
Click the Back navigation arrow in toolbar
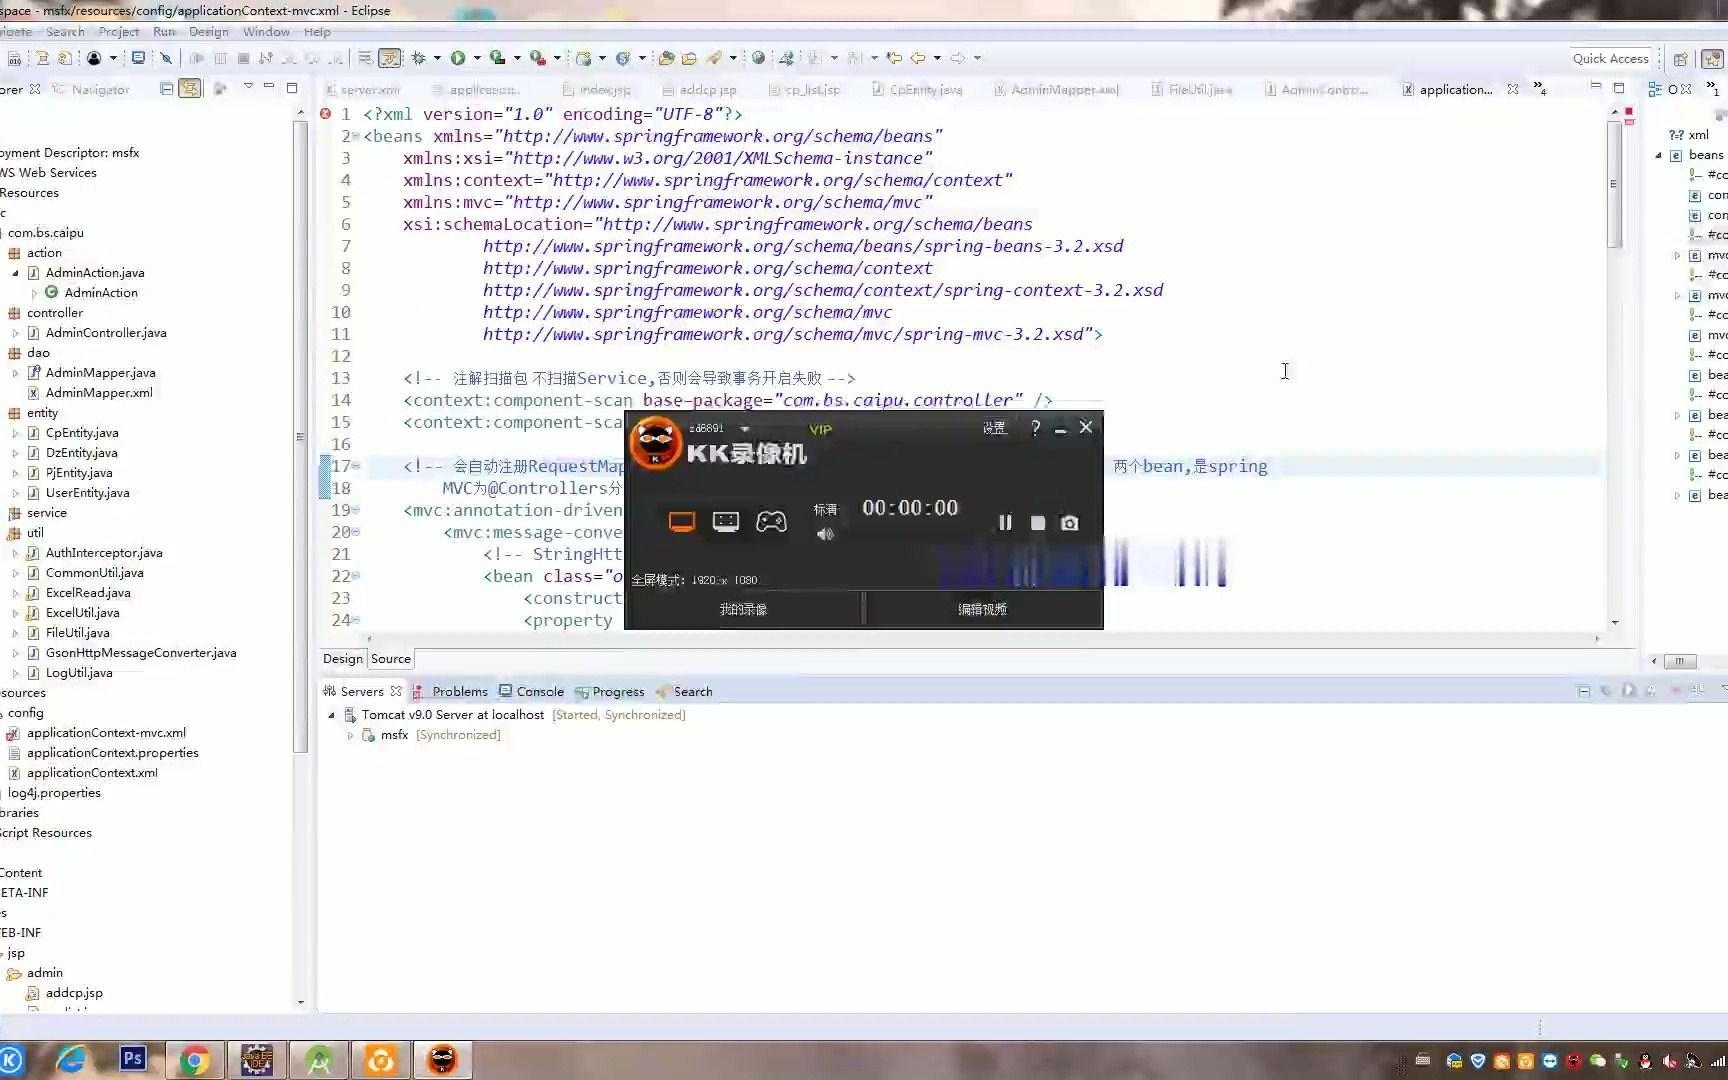pyautogui.click(x=918, y=58)
